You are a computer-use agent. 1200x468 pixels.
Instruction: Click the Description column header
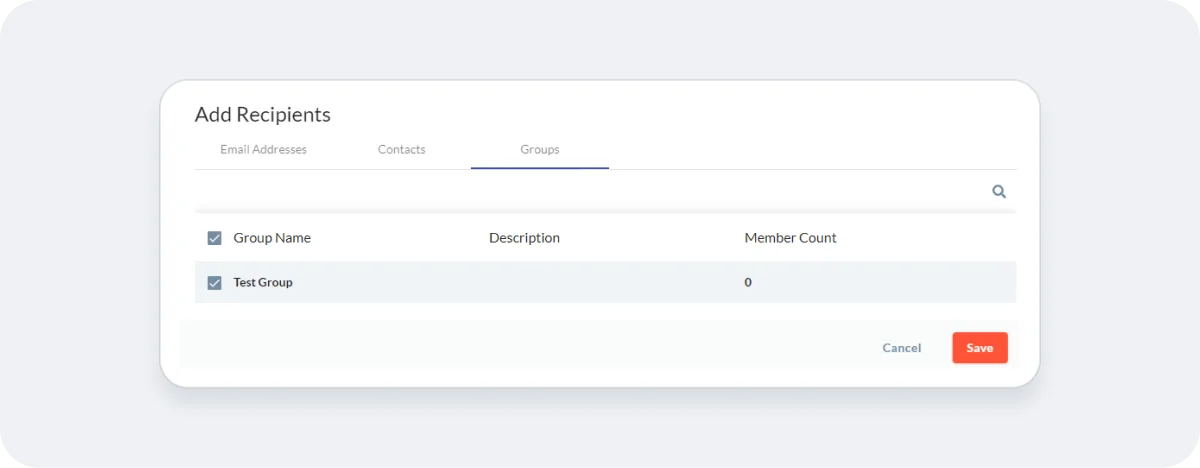[x=524, y=238]
